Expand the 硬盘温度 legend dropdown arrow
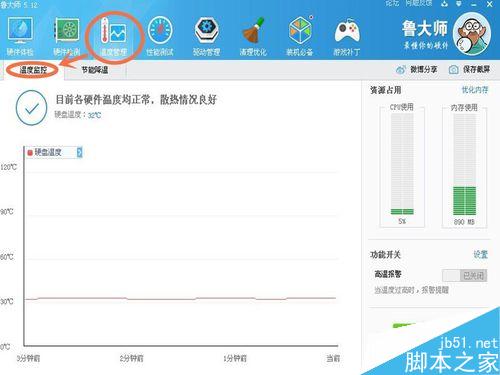 click(79, 152)
